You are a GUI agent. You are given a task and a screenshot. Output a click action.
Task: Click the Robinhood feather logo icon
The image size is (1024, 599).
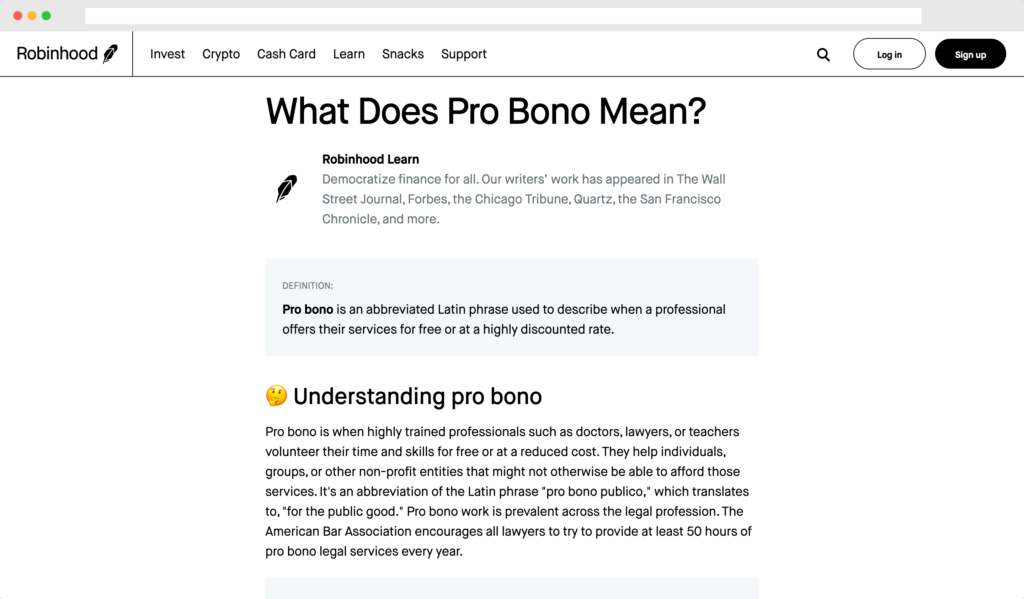pyautogui.click(x=110, y=54)
